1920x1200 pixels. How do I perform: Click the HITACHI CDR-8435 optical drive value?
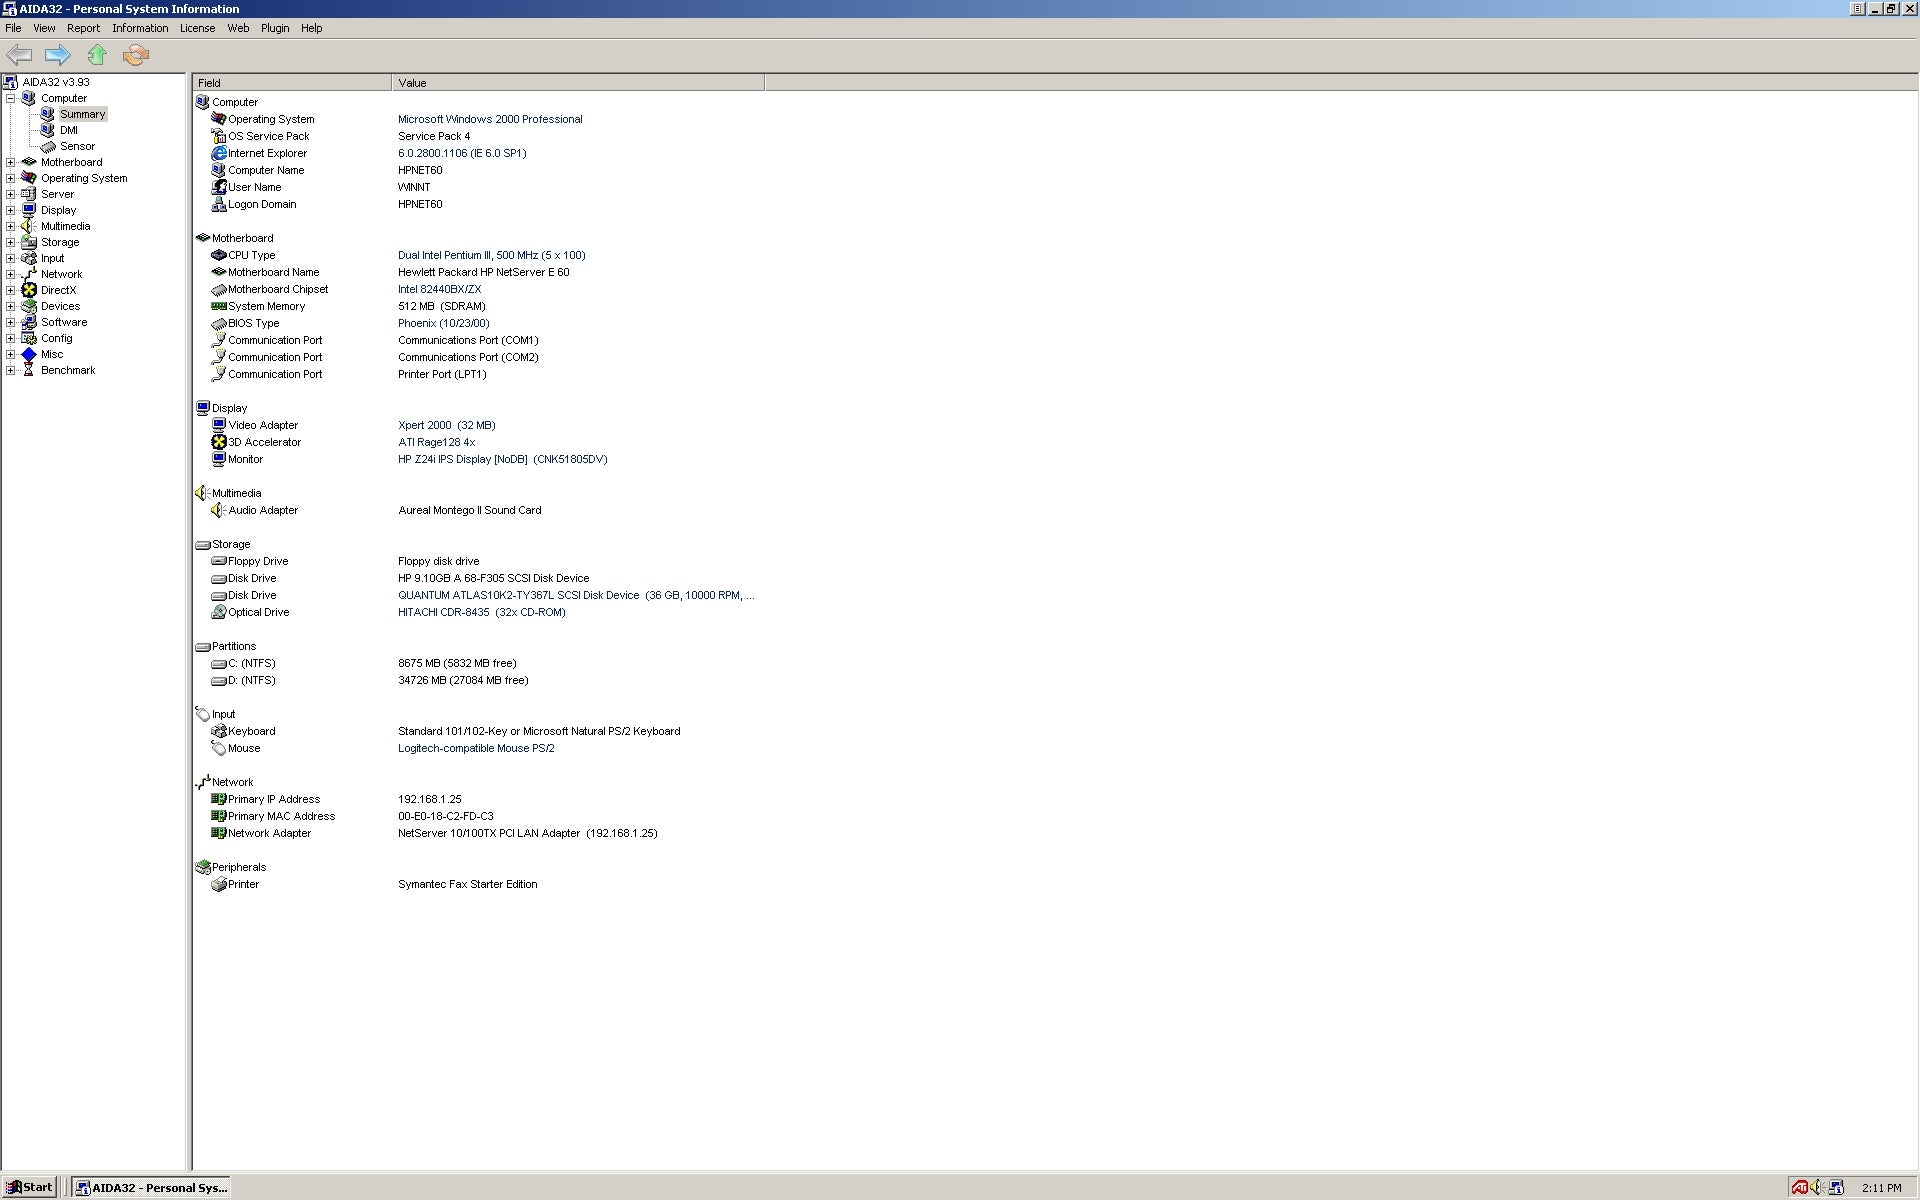click(482, 612)
